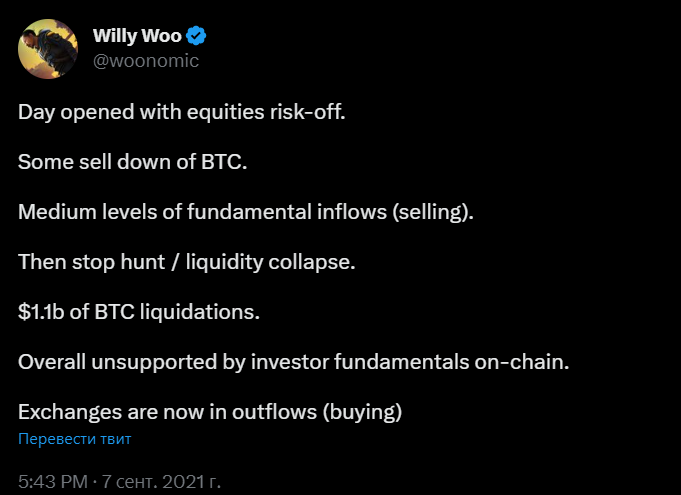Click the blue verified badge icon
681x495 pixels.
[x=197, y=37]
